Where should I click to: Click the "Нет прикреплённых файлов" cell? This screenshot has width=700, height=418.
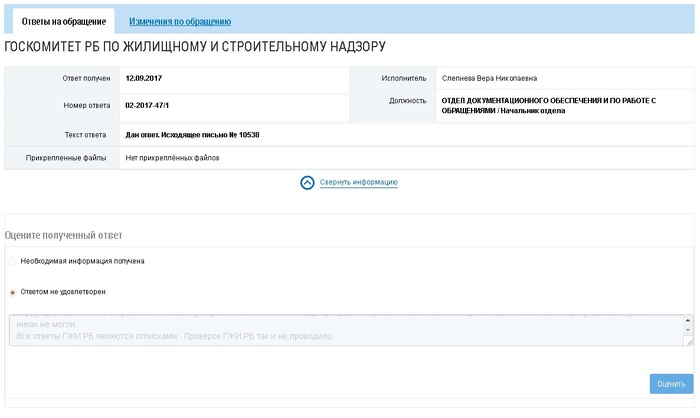[171, 158]
